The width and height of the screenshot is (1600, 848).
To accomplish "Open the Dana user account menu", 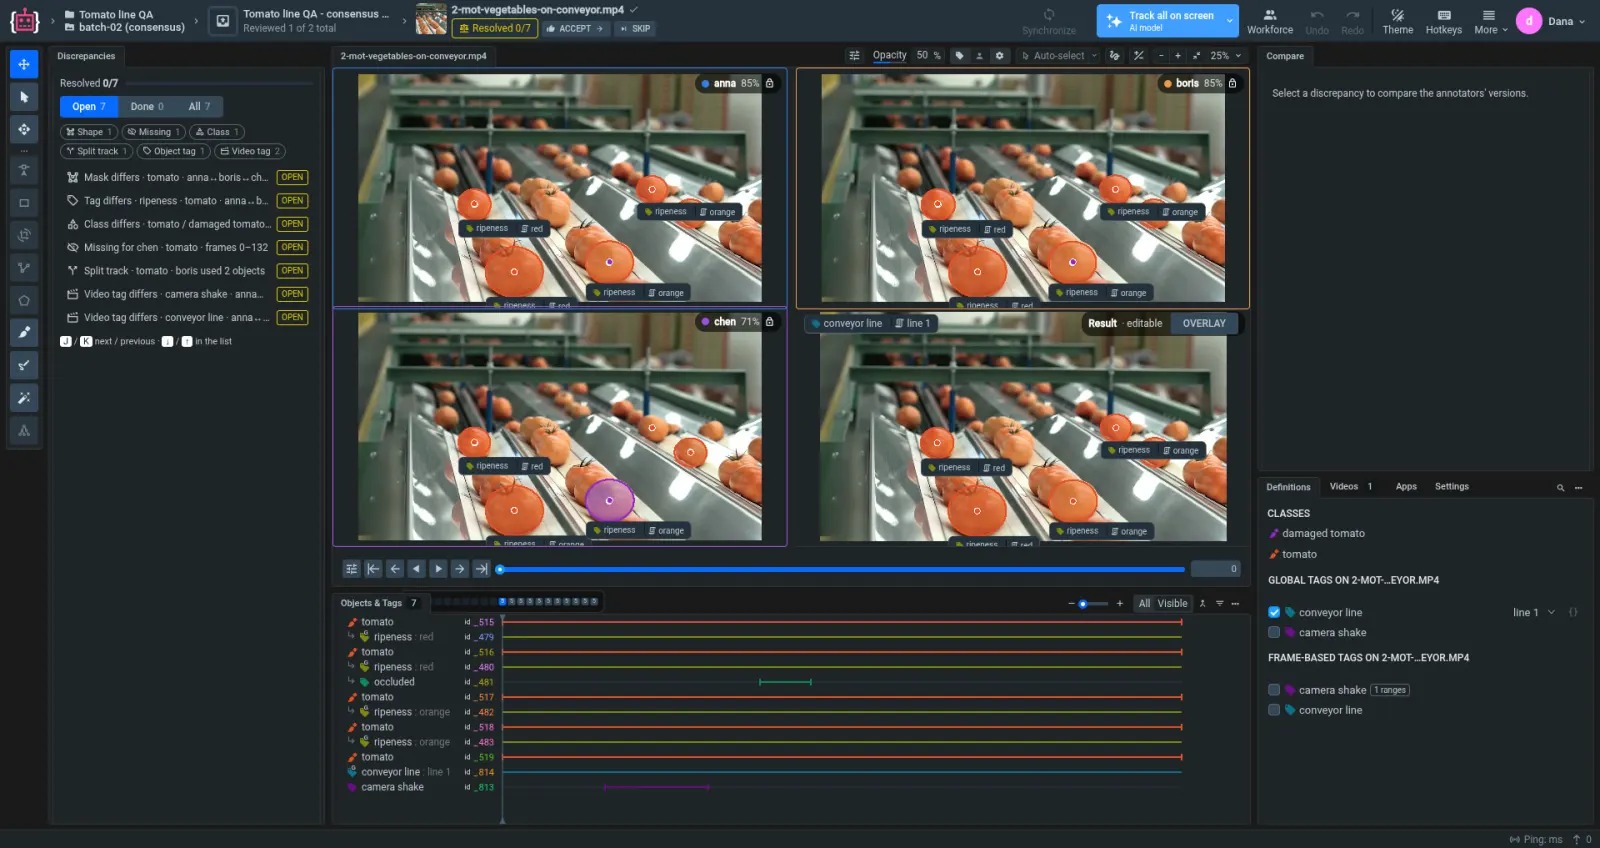I will tap(1551, 21).
